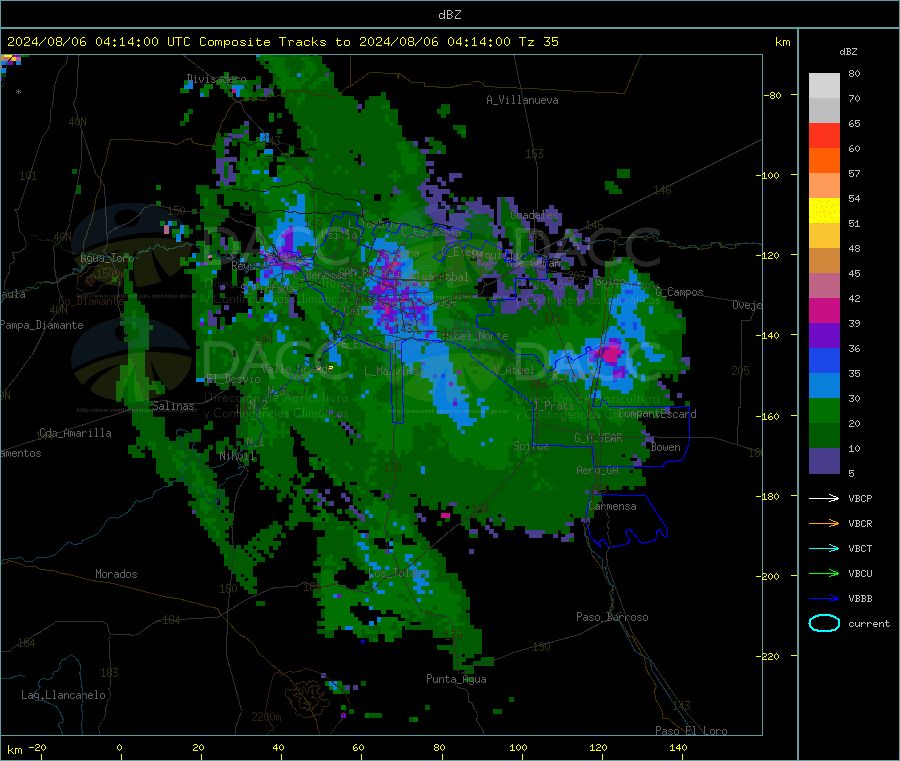Click the Aero_GH map label
Image resolution: width=900 pixels, height=761 pixels.
[x=598, y=470]
